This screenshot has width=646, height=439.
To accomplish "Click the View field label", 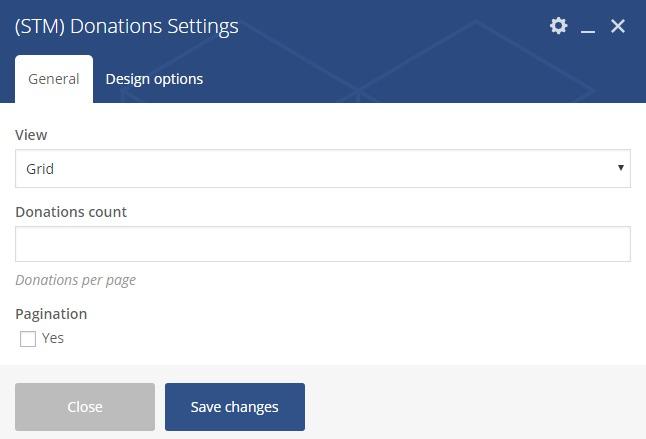I will pyautogui.click(x=31, y=135).
